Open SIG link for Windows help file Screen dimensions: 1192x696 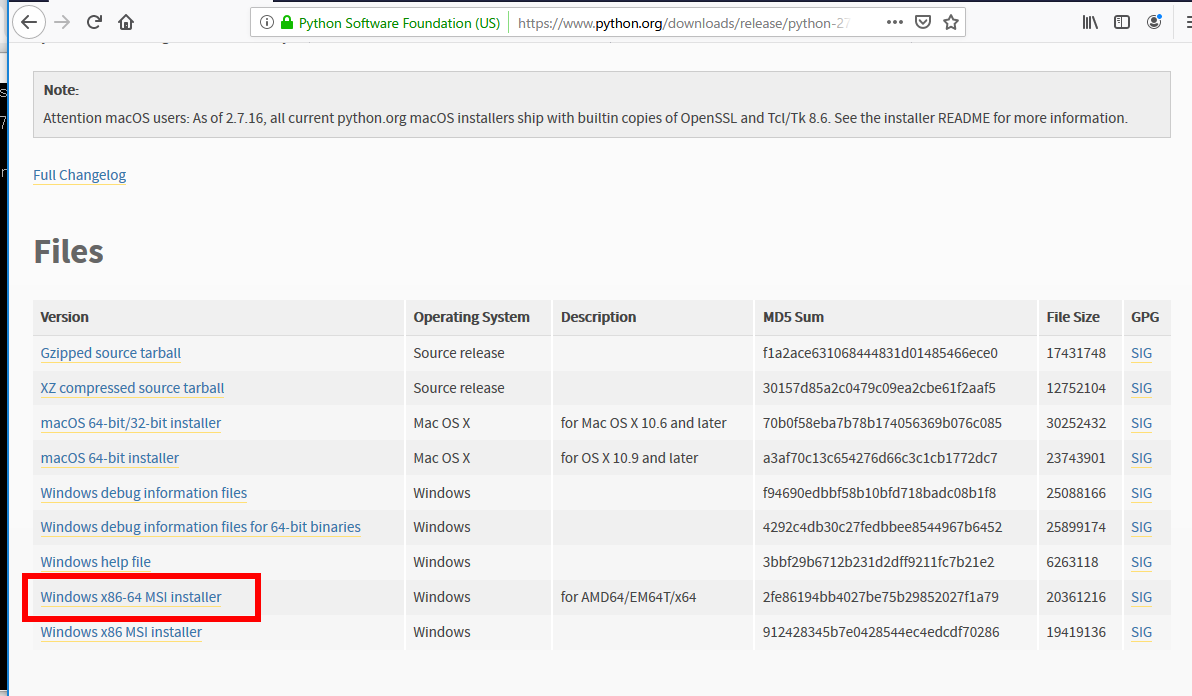click(1141, 562)
